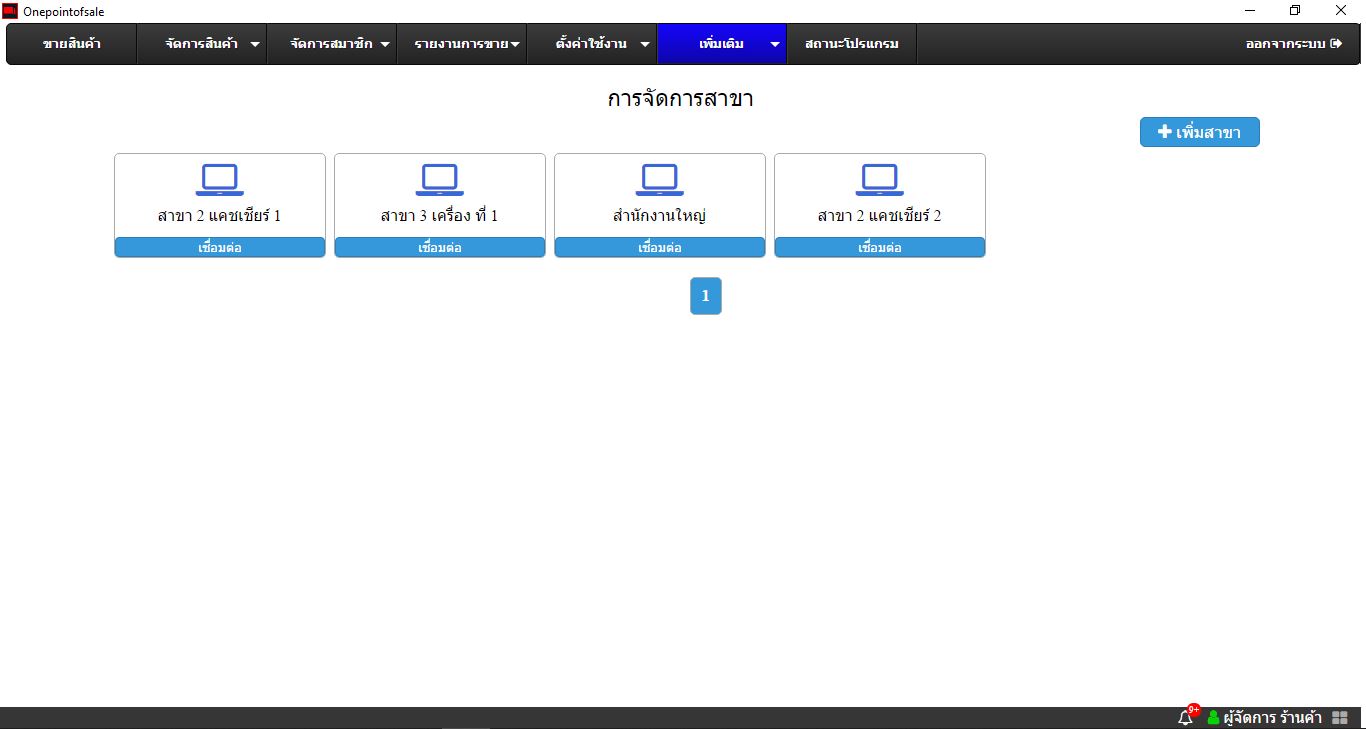This screenshot has height=729, width=1366.
Task: Open the สถานะโปรแกรม menu item
Action: (852, 44)
